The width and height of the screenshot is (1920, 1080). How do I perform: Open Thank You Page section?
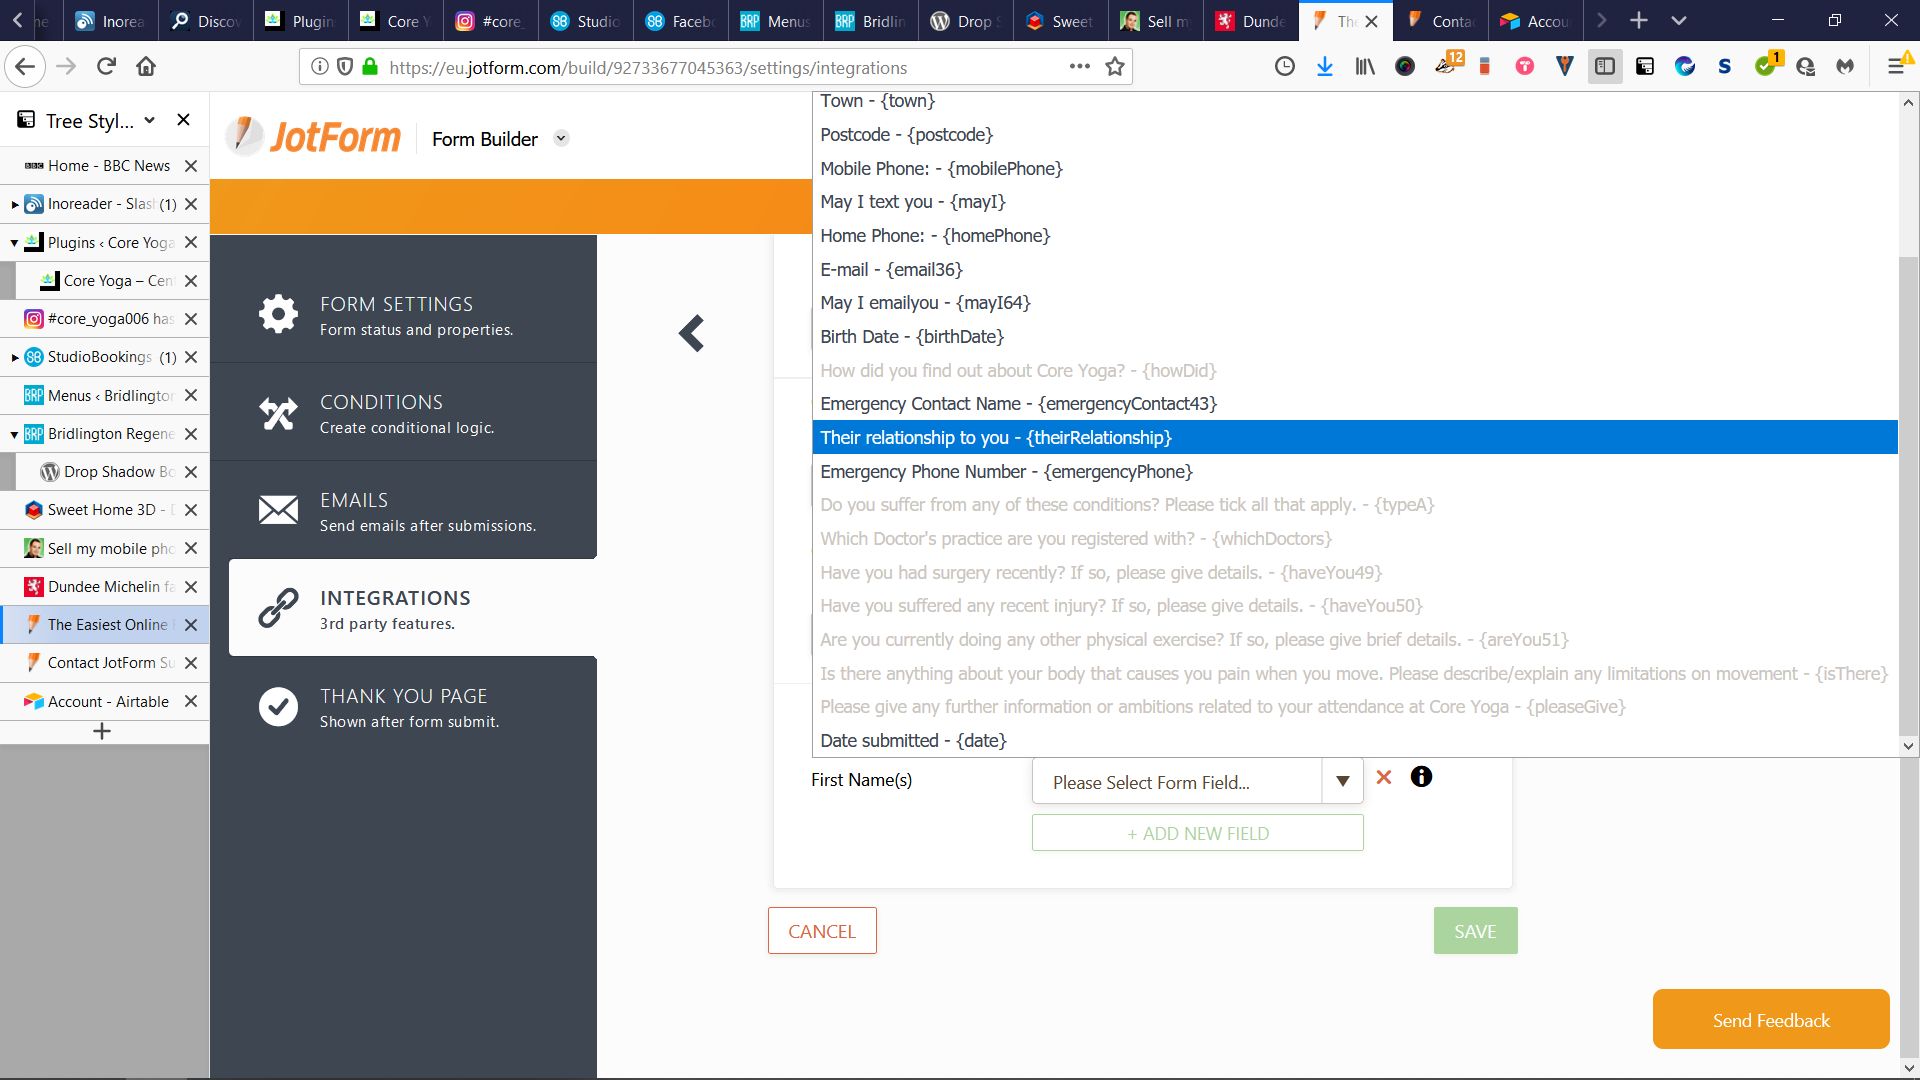pos(403,706)
